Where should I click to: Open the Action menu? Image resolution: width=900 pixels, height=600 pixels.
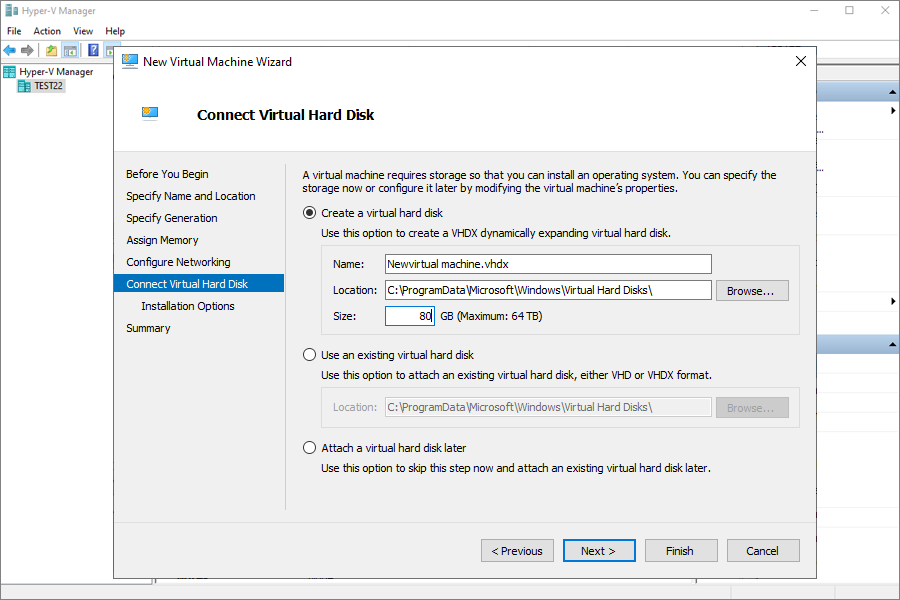[x=47, y=31]
